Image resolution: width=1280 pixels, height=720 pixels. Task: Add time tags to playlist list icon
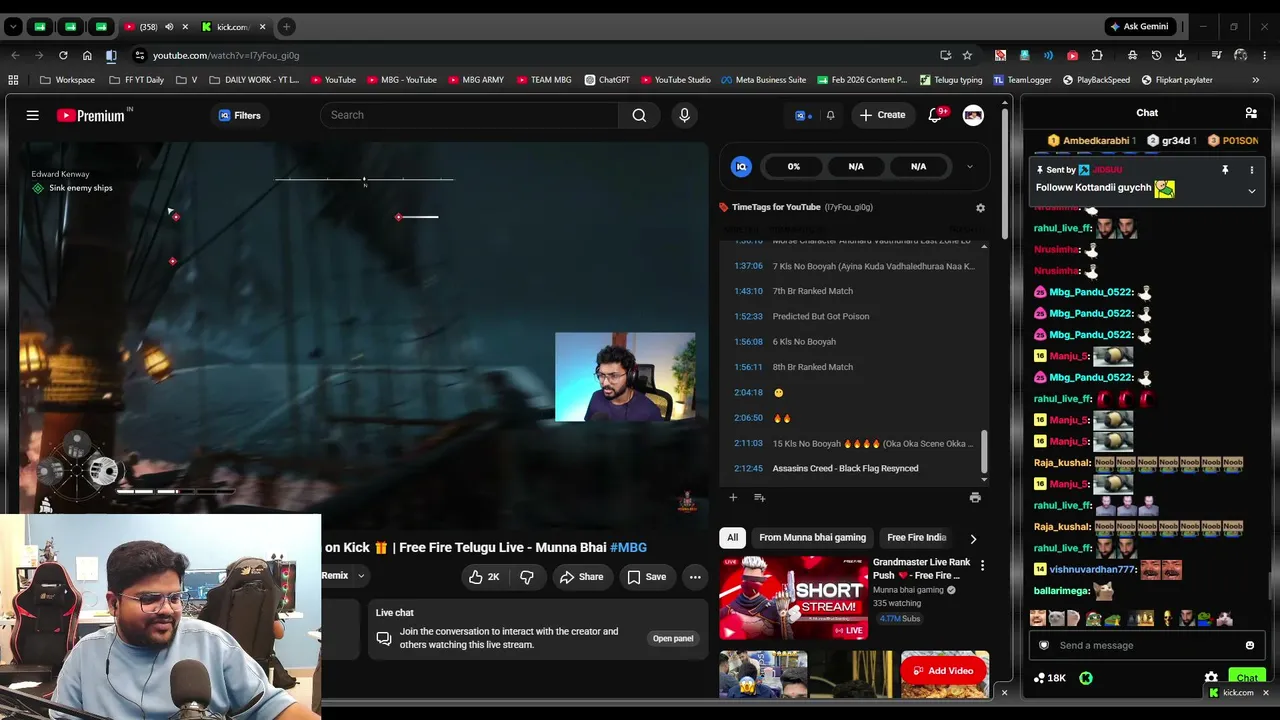(759, 497)
